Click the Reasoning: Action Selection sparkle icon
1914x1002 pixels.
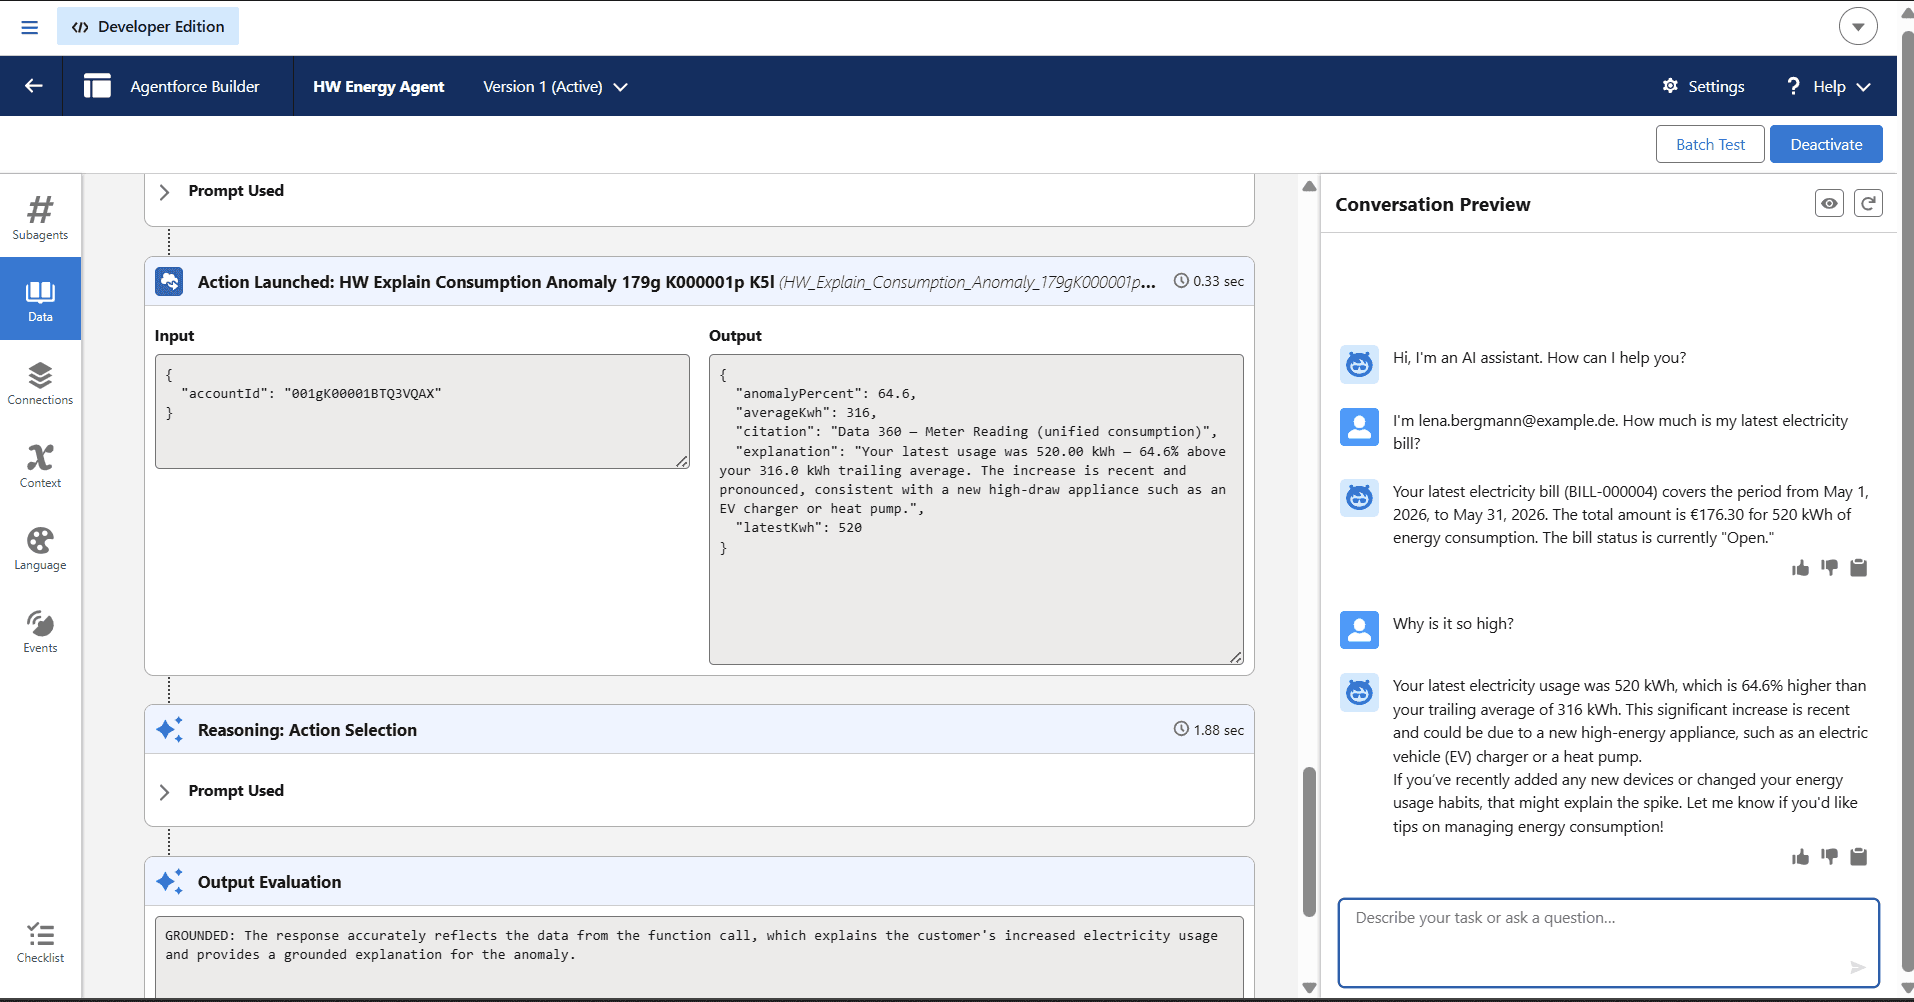[x=169, y=730]
